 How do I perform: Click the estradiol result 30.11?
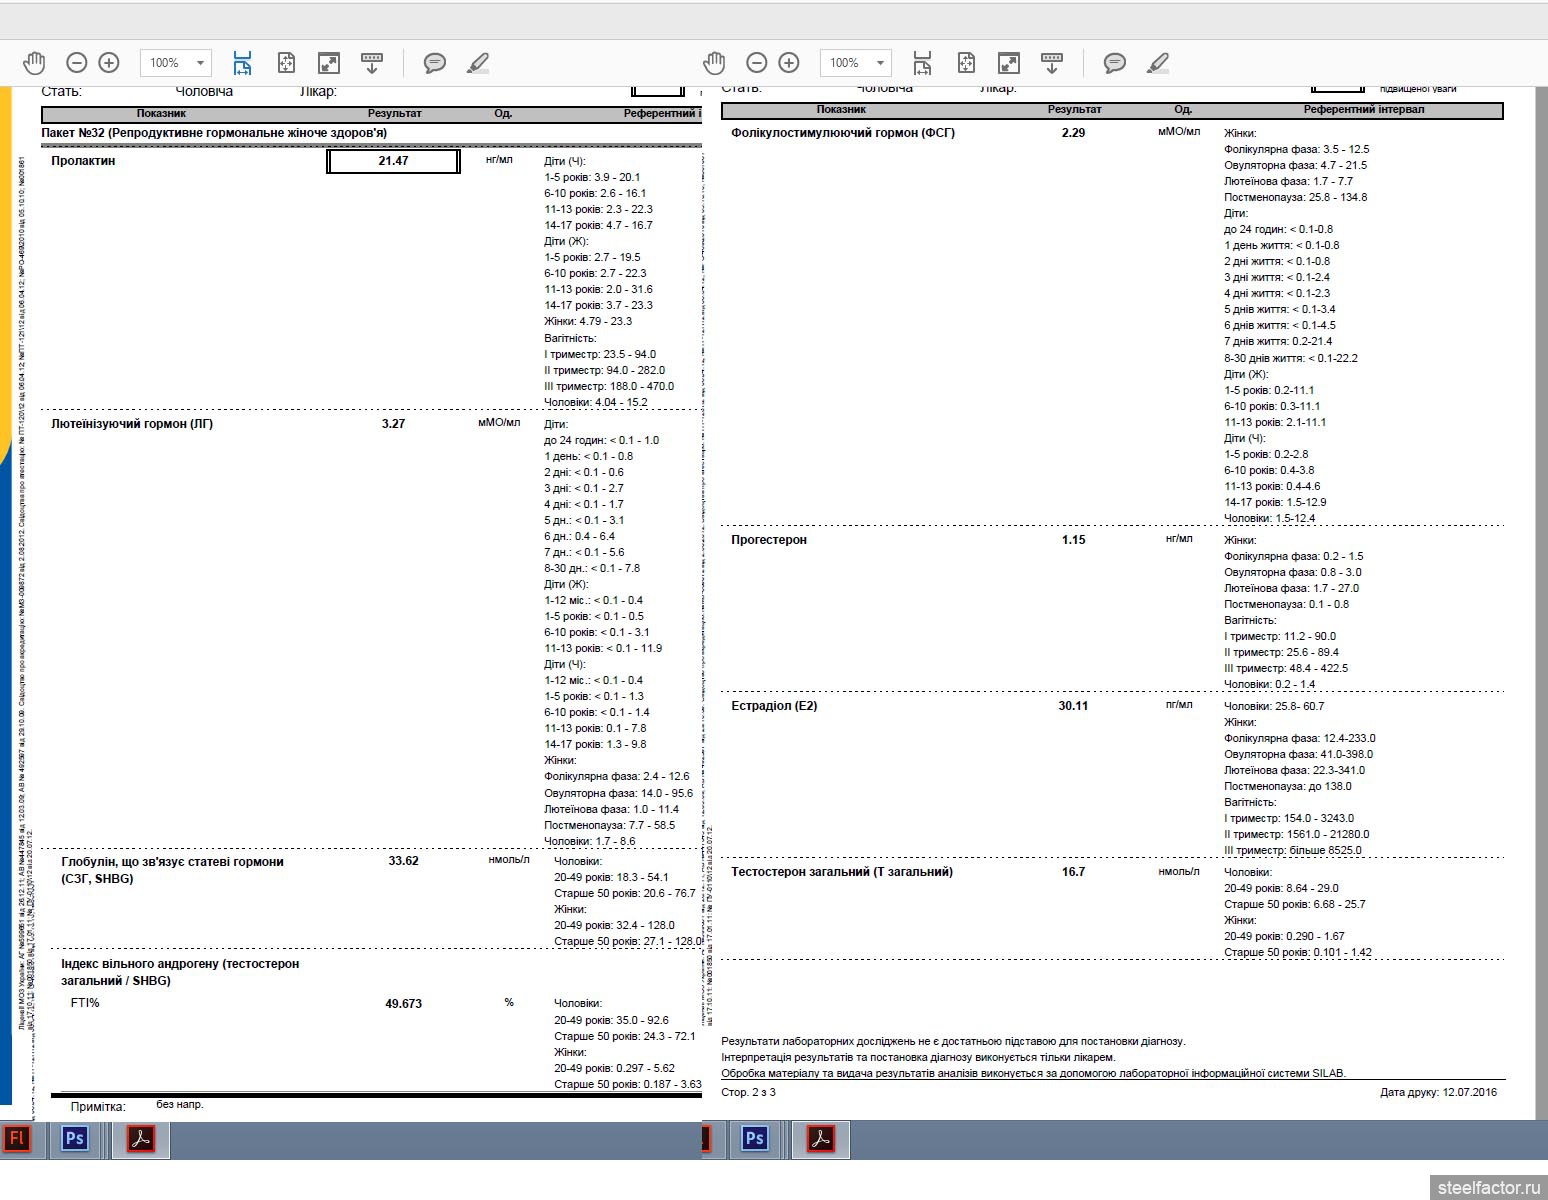point(1074,706)
